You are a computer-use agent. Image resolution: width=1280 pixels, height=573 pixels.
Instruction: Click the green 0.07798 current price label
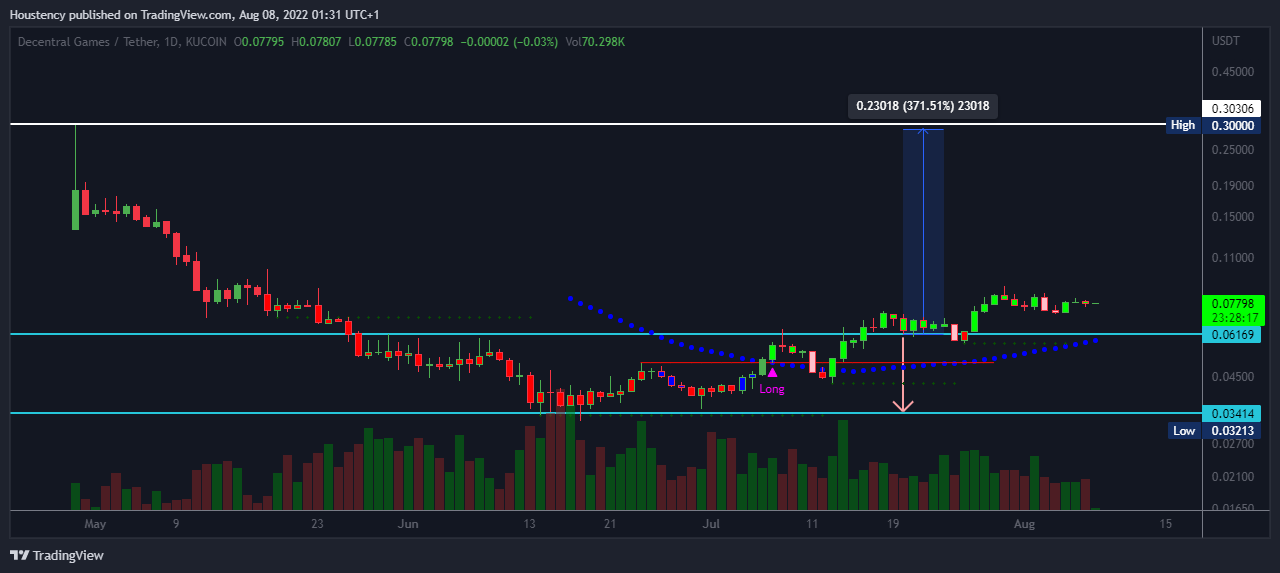click(x=1232, y=303)
